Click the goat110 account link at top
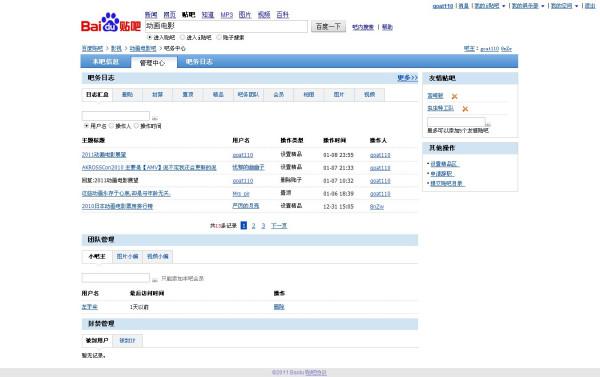Image resolution: width=600 pixels, height=377 pixels. tap(443, 6)
